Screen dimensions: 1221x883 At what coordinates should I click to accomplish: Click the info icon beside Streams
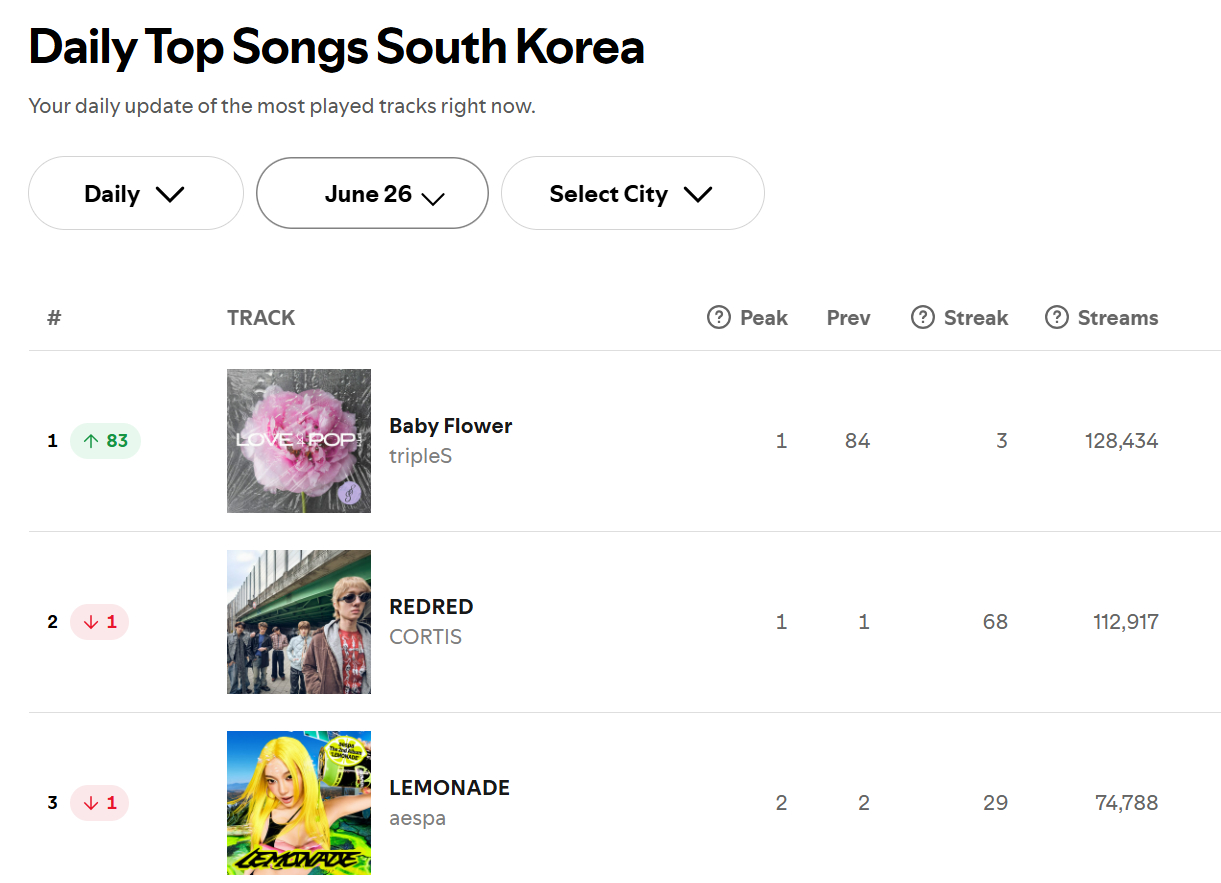1056,318
